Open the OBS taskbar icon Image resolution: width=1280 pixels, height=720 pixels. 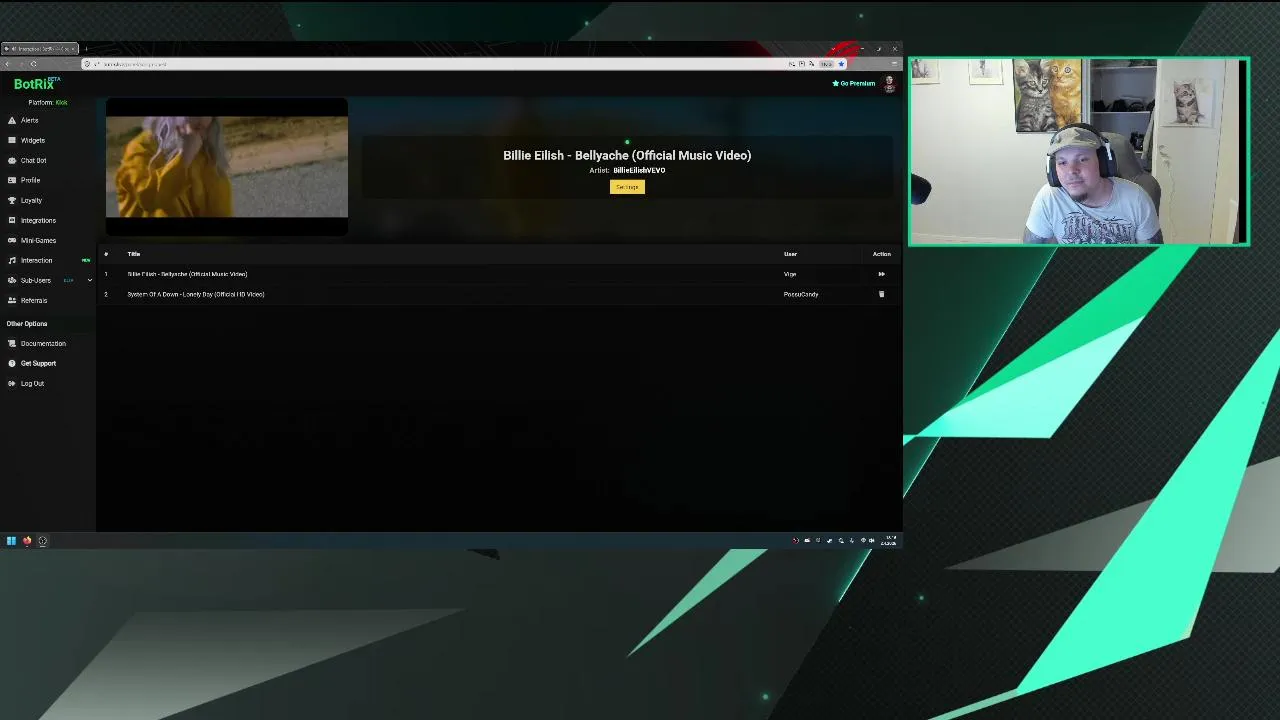point(43,541)
